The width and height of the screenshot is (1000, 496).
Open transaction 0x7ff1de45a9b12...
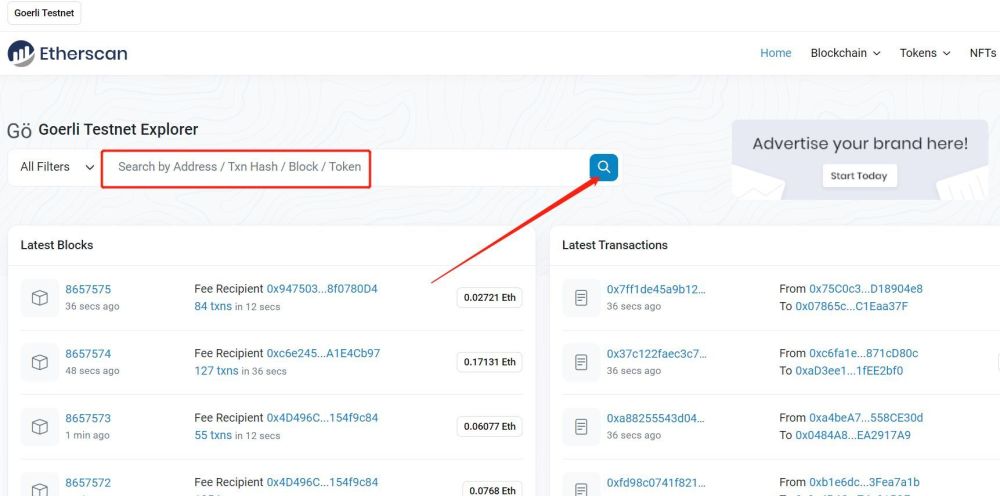tap(656, 289)
